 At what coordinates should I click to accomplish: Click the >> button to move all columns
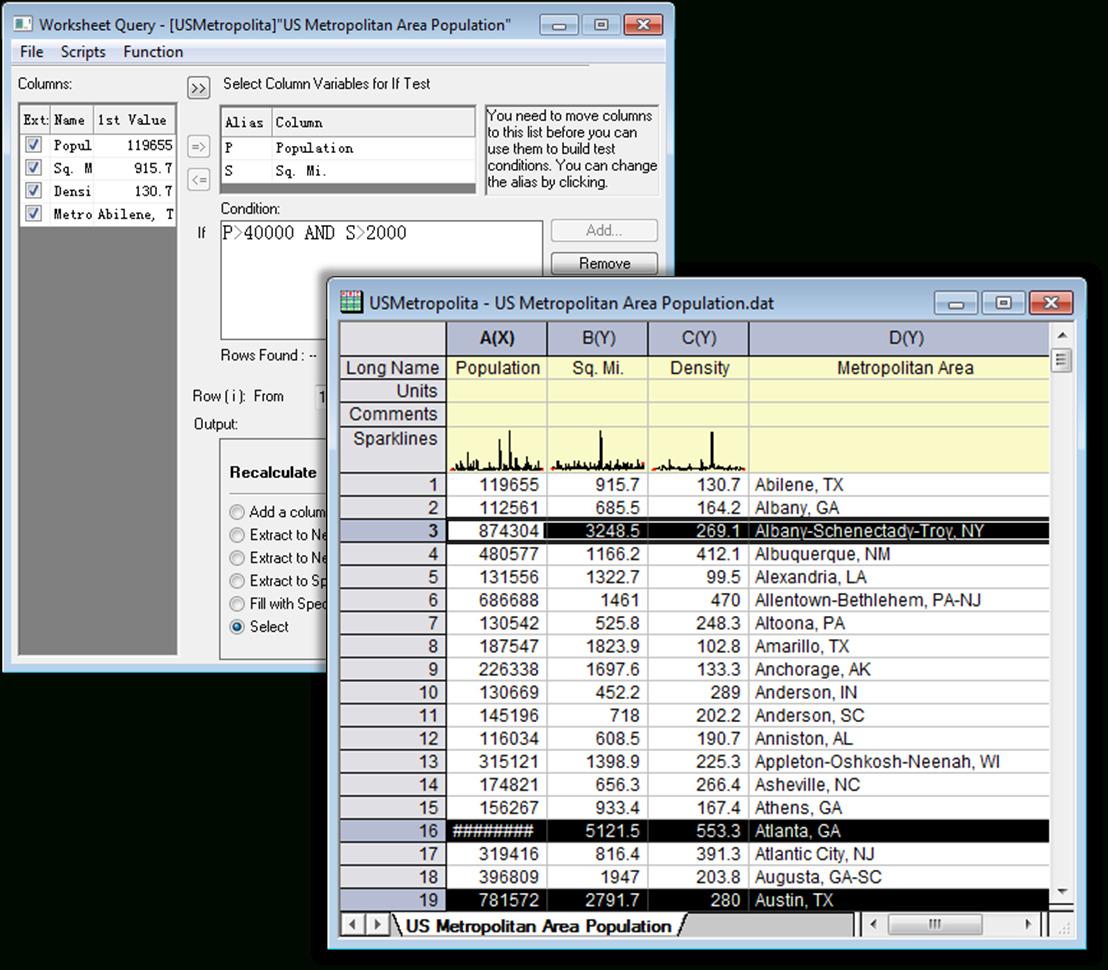point(198,88)
